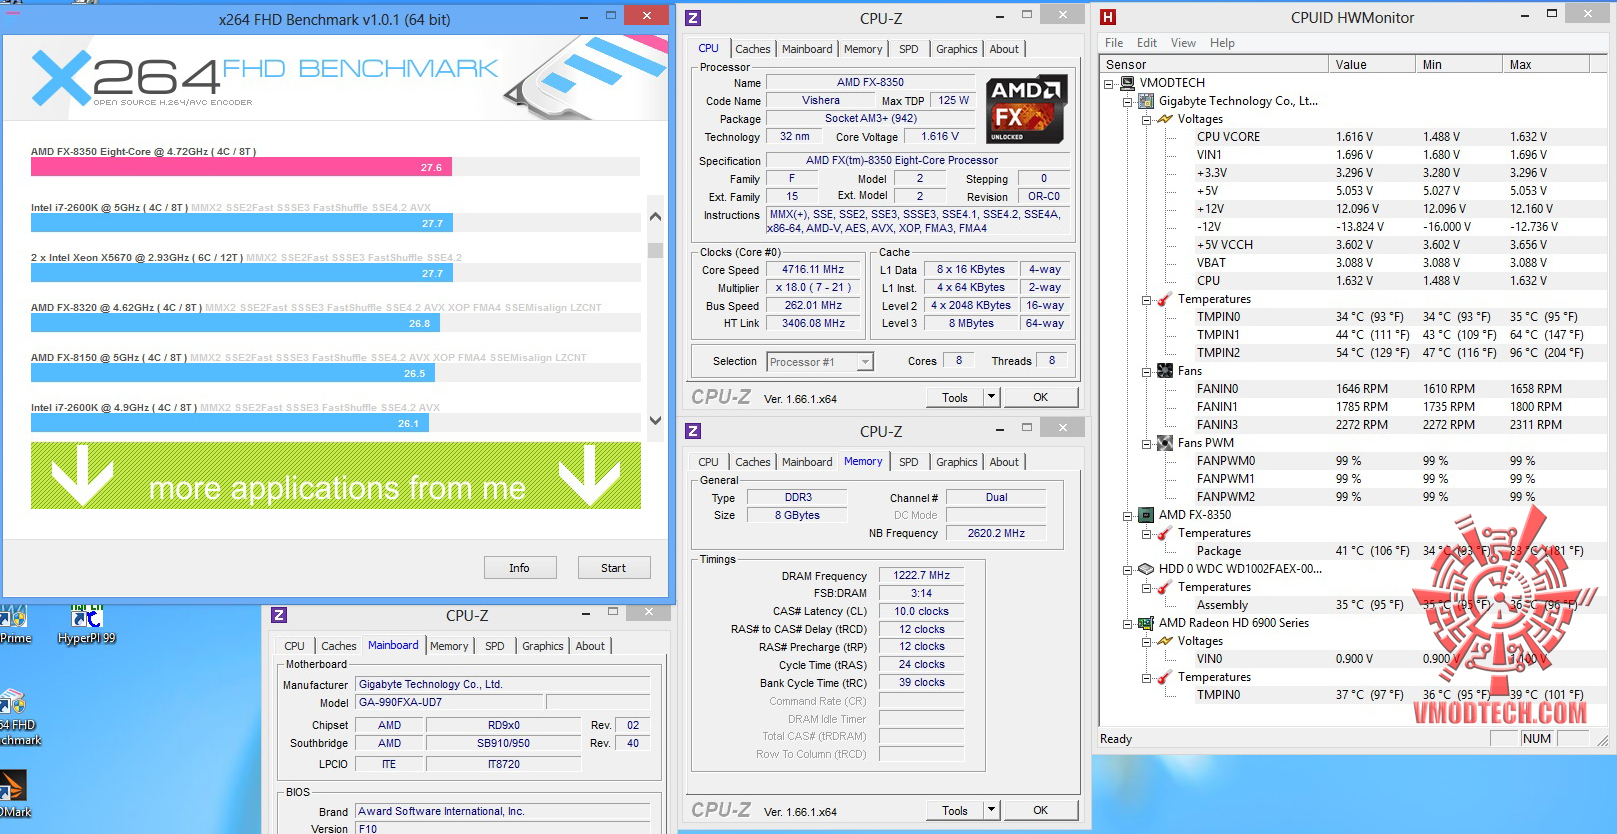Viewport: 1617px width, 834px height.
Task: Click the AMD FX Unlocked processor logo
Action: tap(1026, 109)
